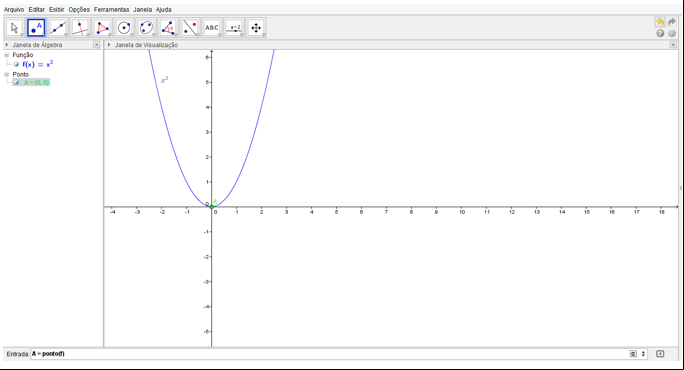Select the Move arrow tool
684x370 pixels.
[x=14, y=28]
